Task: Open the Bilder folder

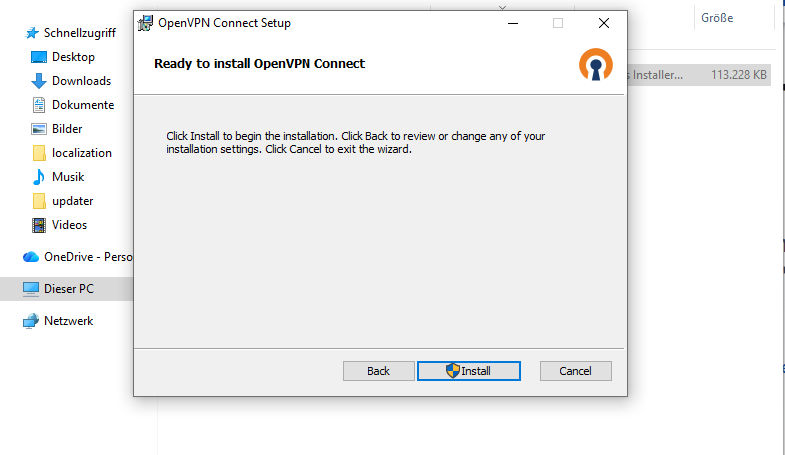Action: pos(67,129)
